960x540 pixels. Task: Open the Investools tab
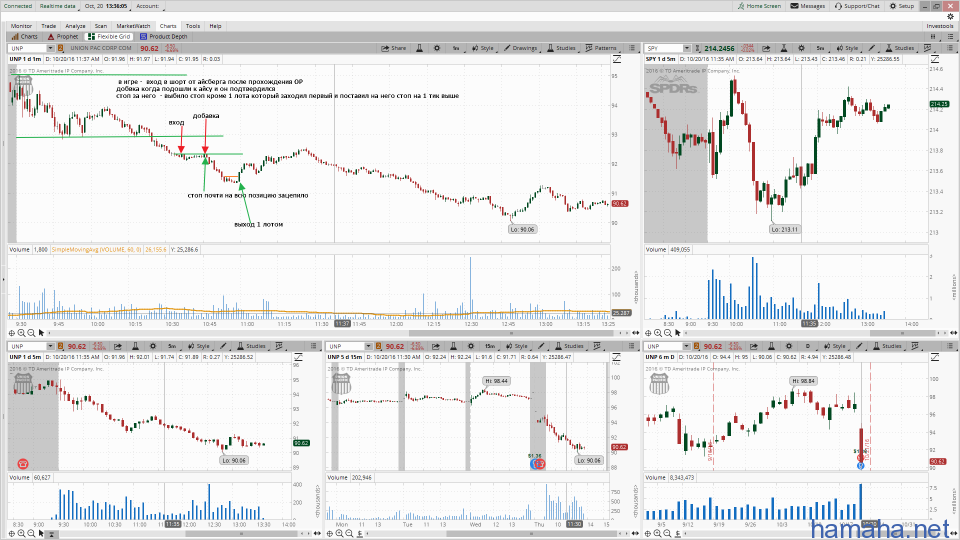pos(940,26)
